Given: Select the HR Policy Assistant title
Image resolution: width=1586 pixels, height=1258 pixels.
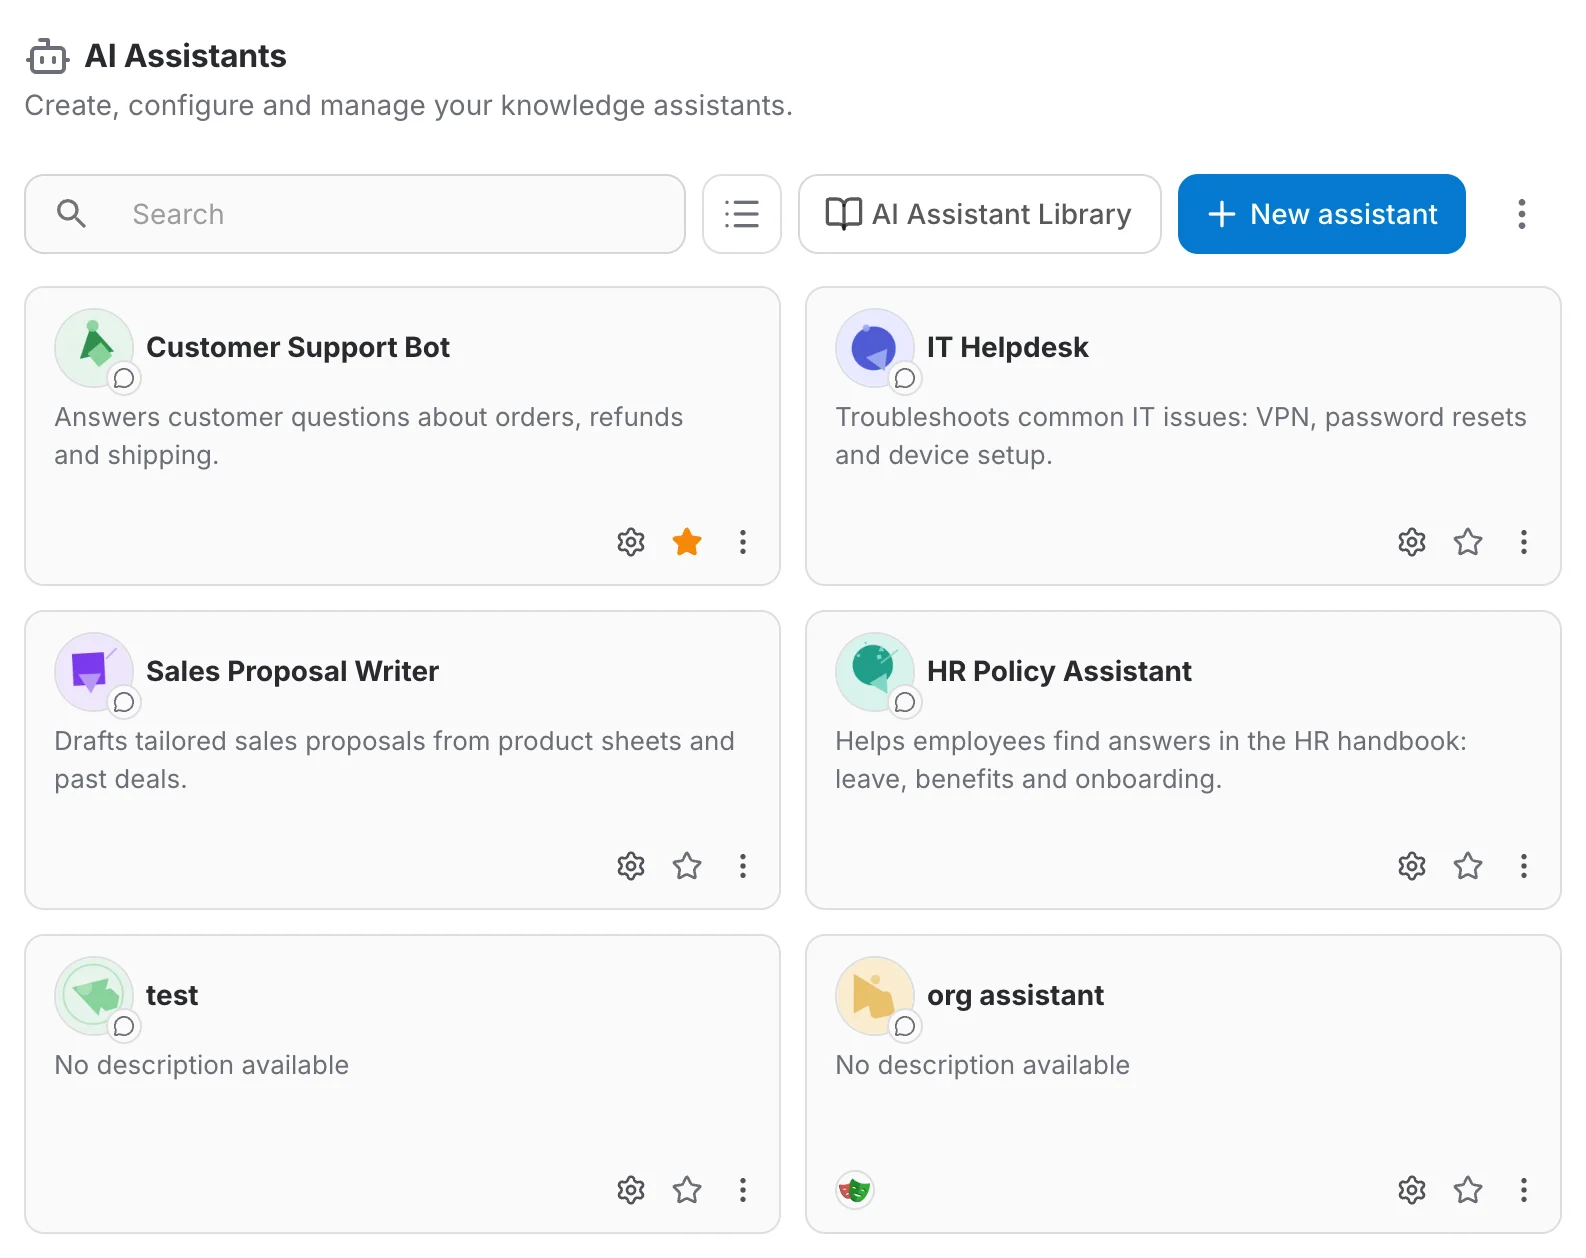Looking at the screenshot, I should (1059, 671).
